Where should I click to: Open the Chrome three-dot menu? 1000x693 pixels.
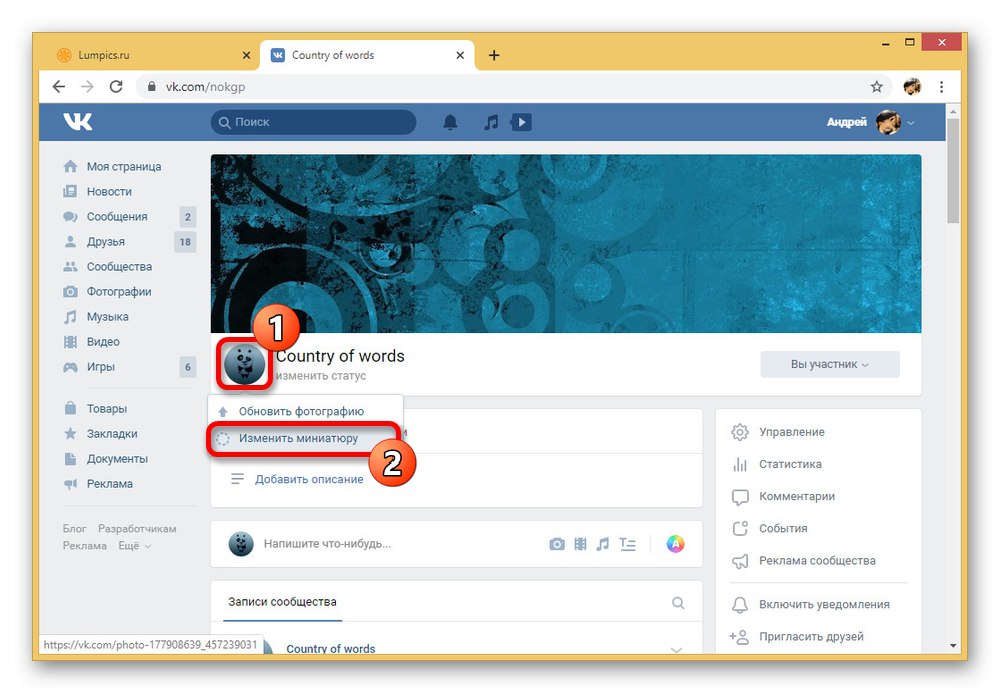941,87
